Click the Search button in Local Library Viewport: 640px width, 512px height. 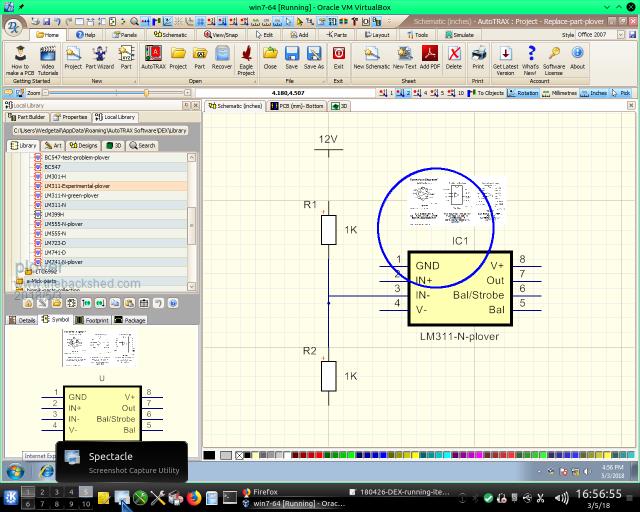coord(142,145)
